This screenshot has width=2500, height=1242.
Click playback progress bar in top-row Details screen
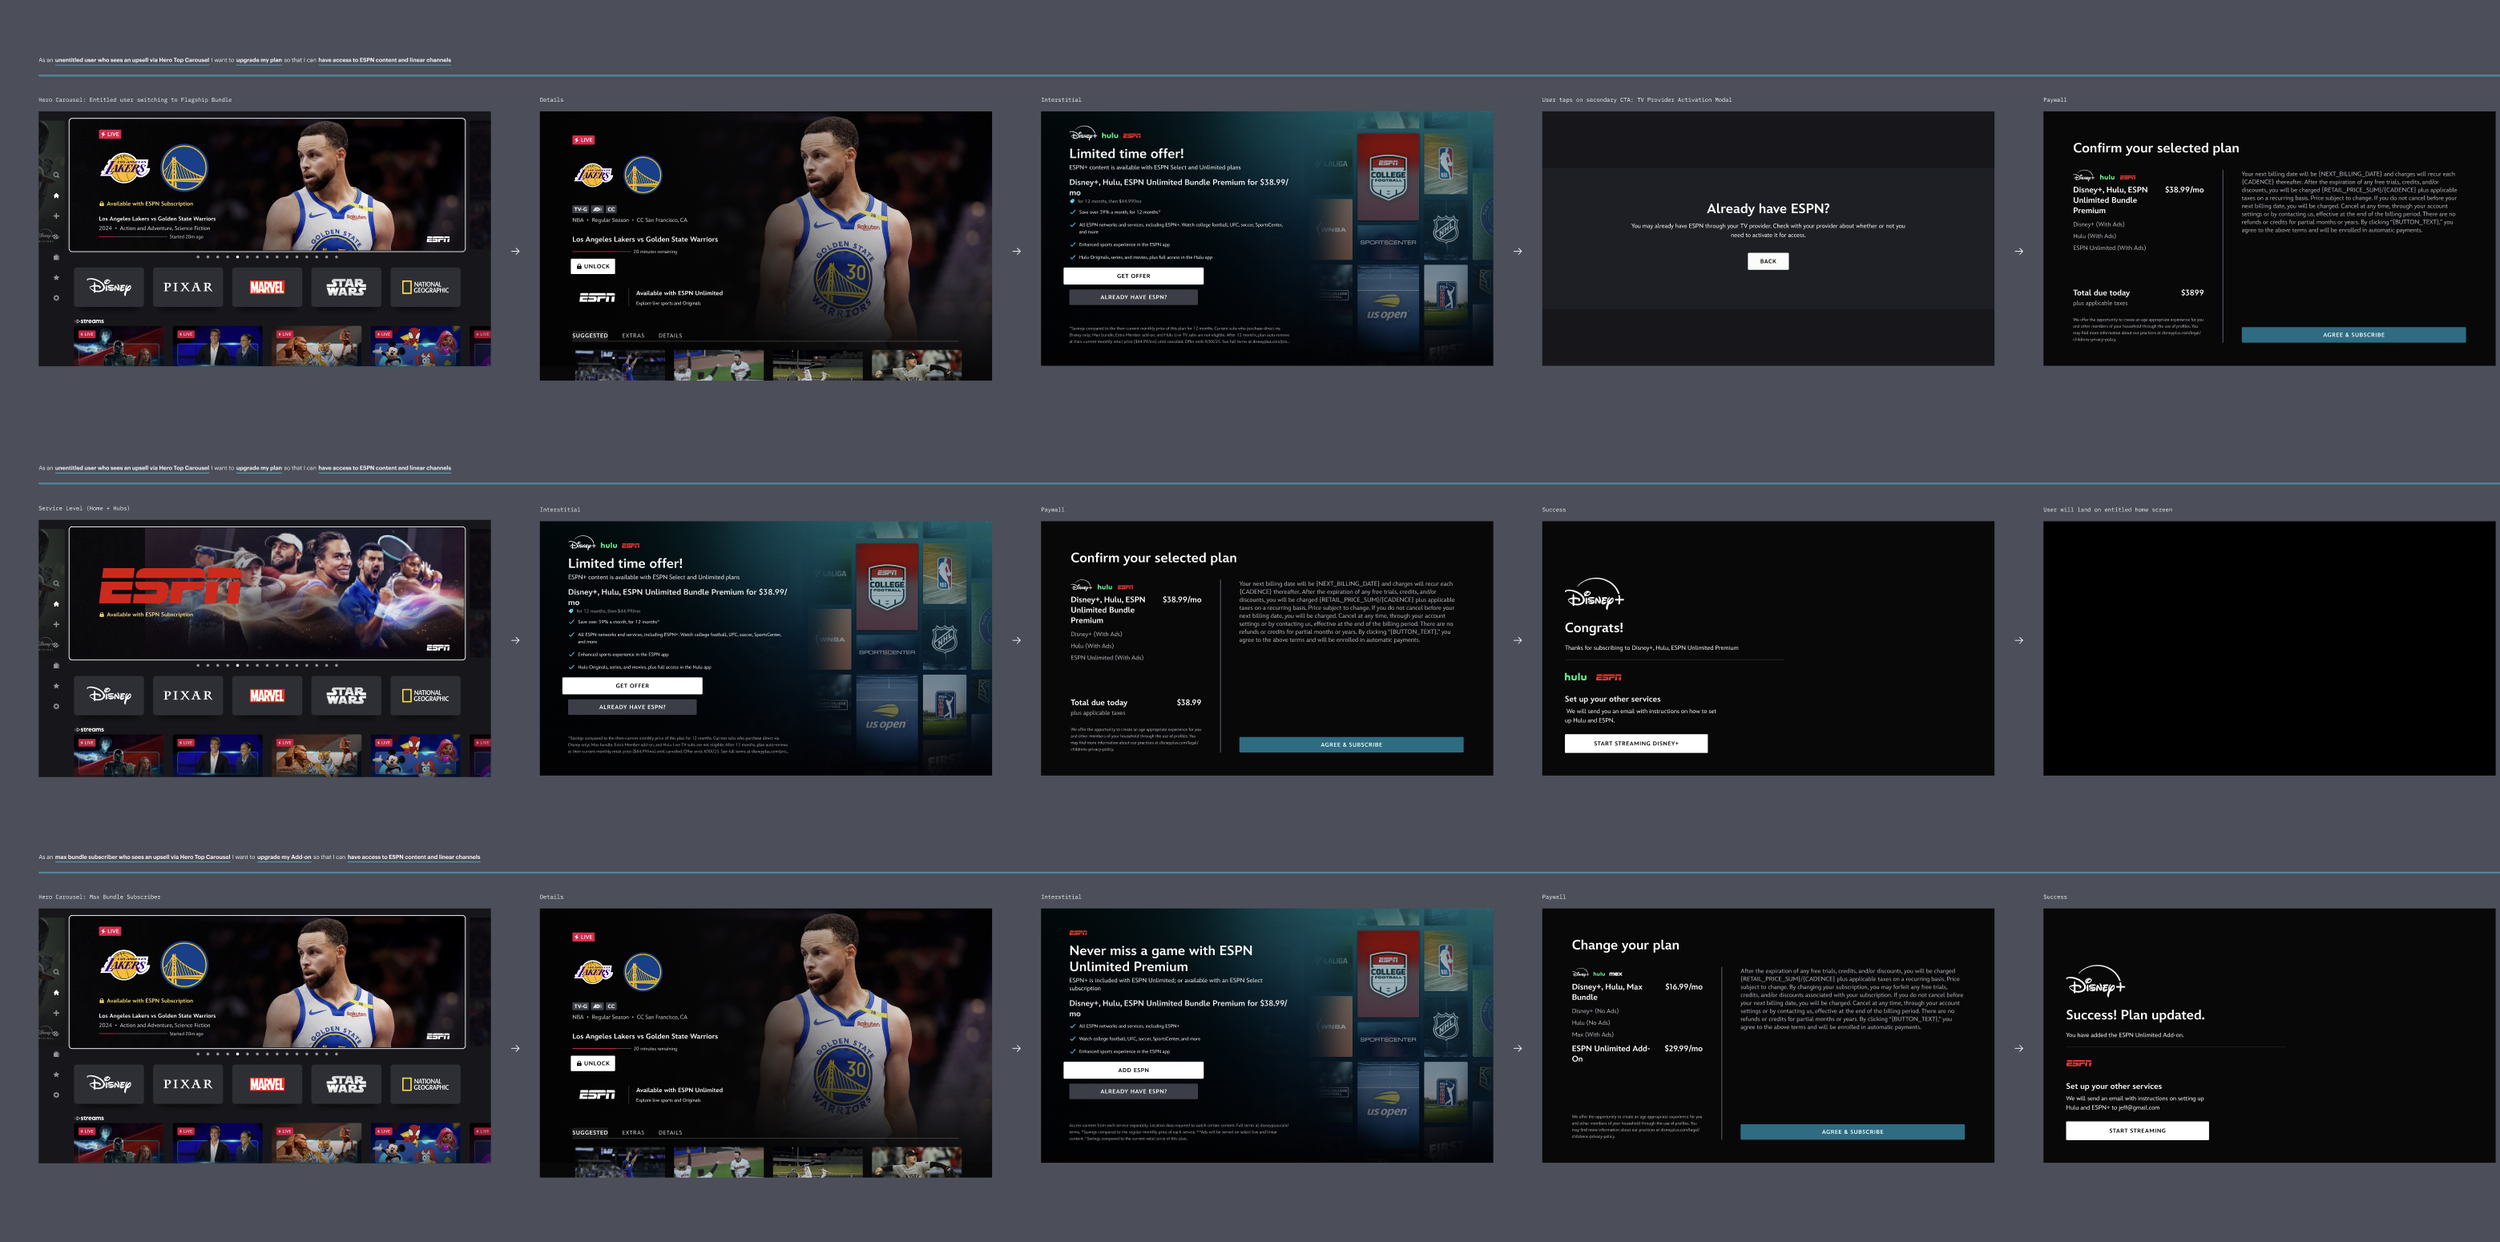point(600,252)
